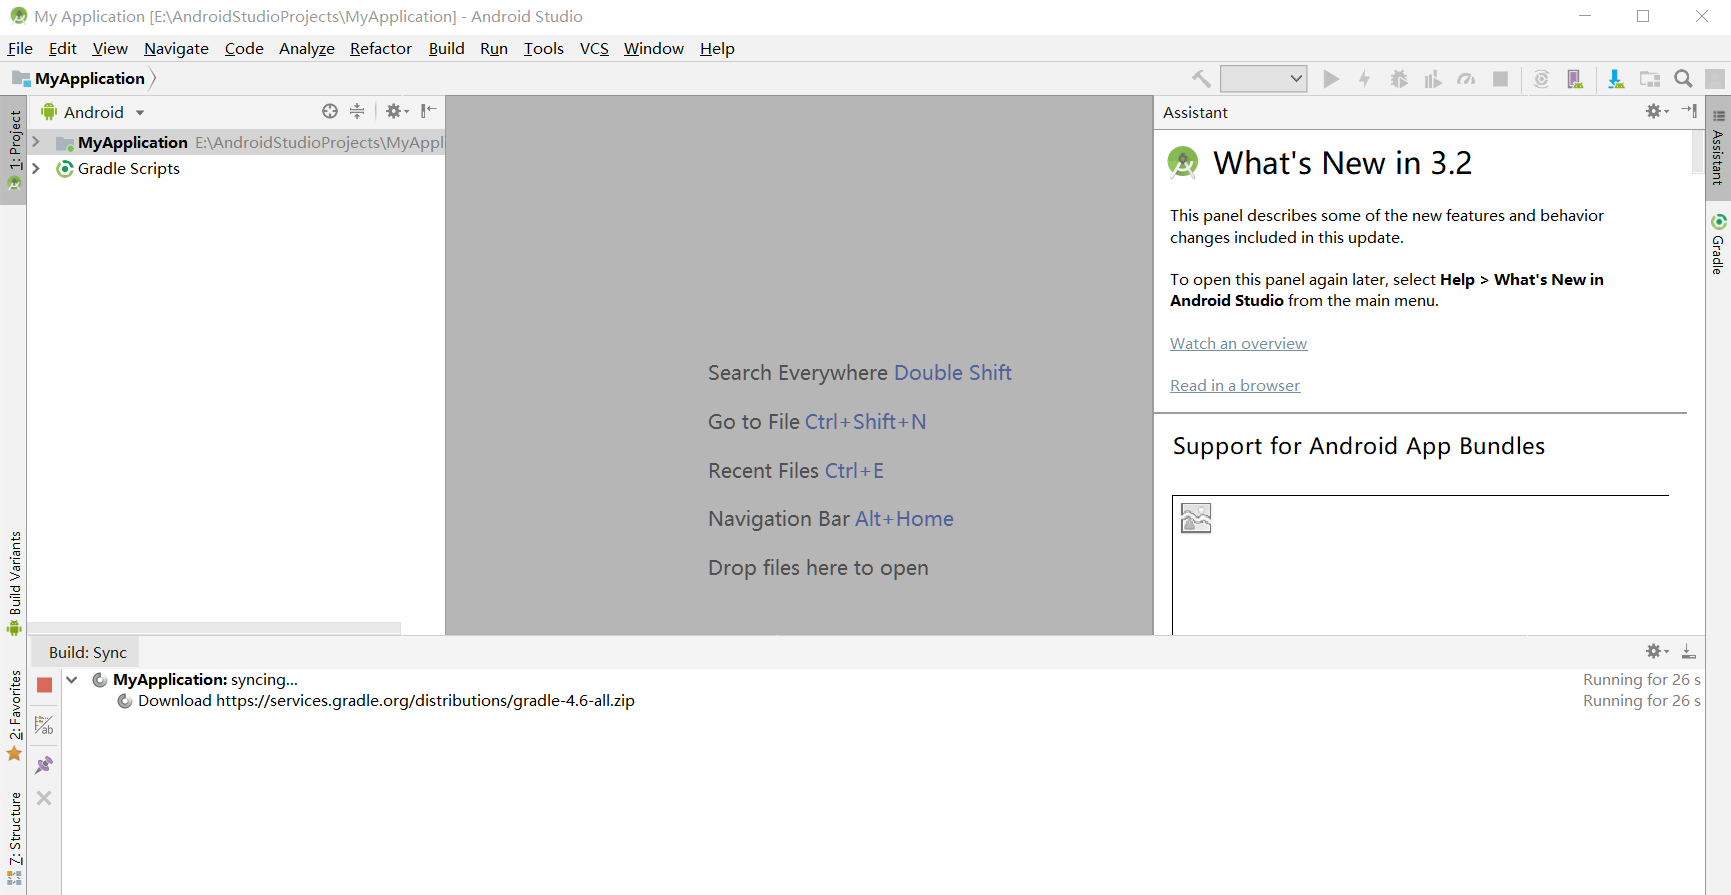Open the Help menu
Viewport: 1731px width, 895px height.
click(x=717, y=48)
